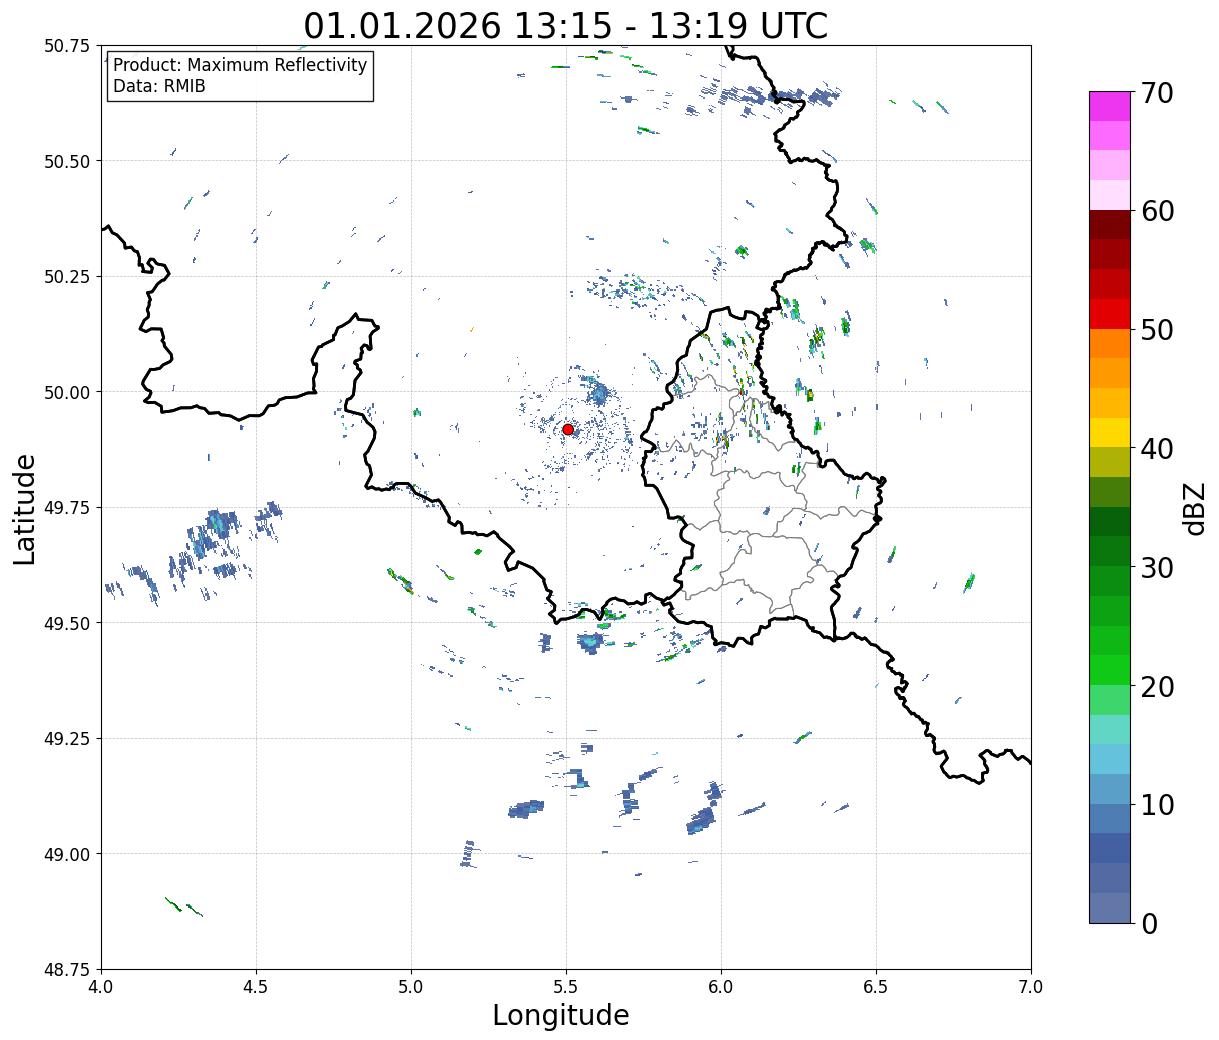
Task: Click the 5.0 longitude tick label
Action: point(411,987)
